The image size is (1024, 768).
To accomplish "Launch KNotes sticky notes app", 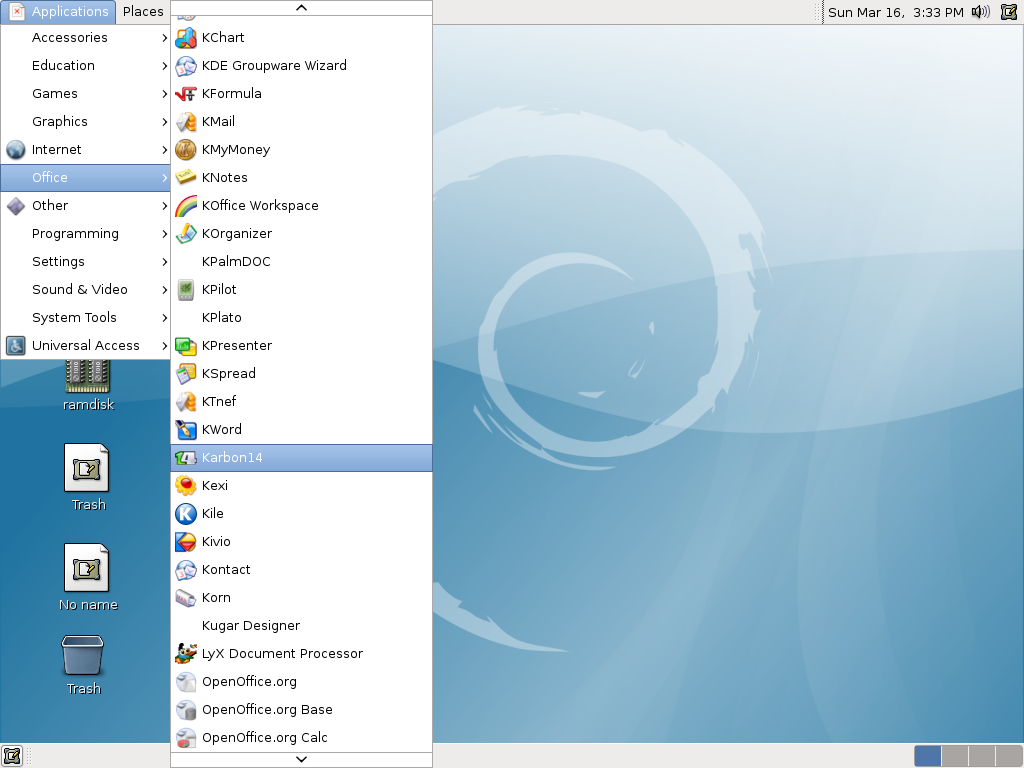I will click(x=301, y=178).
